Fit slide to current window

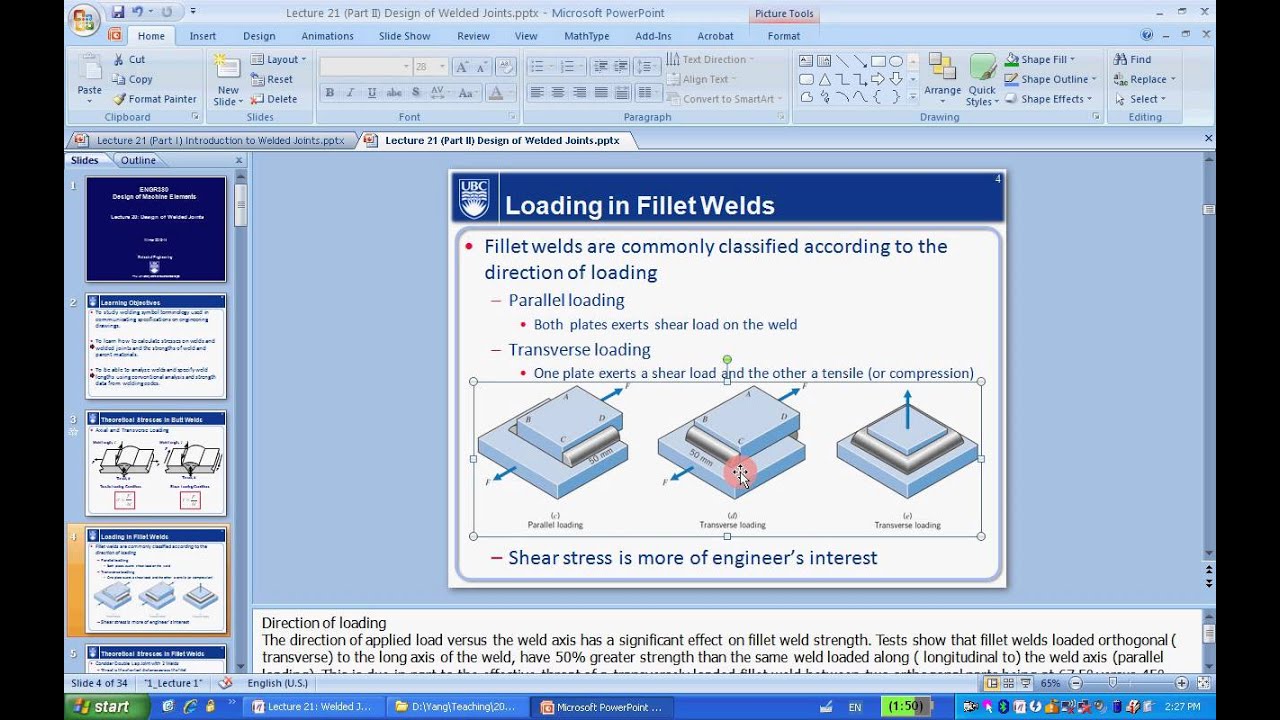click(x=1202, y=683)
